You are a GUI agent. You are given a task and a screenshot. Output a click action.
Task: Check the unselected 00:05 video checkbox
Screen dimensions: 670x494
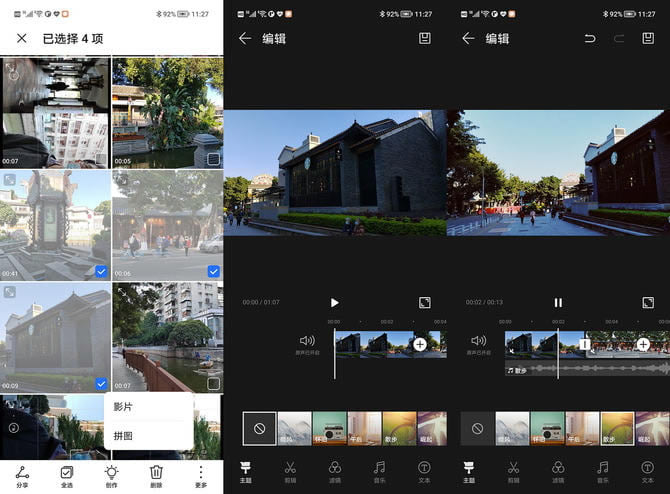pyautogui.click(x=213, y=158)
